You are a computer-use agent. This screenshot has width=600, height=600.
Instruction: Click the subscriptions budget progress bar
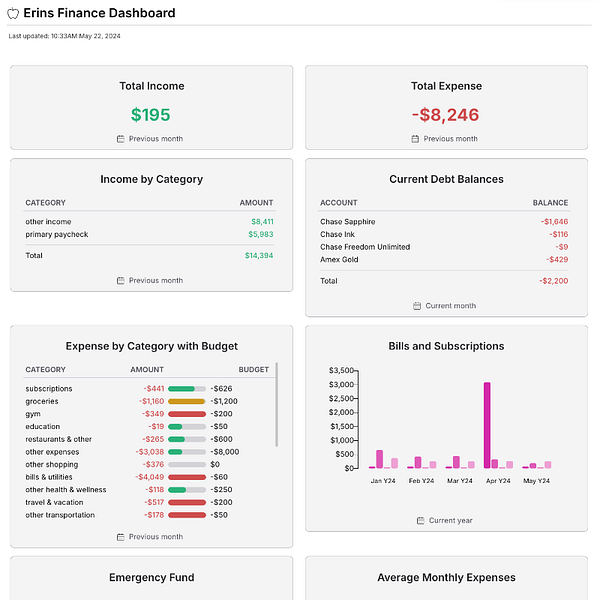pos(187,389)
